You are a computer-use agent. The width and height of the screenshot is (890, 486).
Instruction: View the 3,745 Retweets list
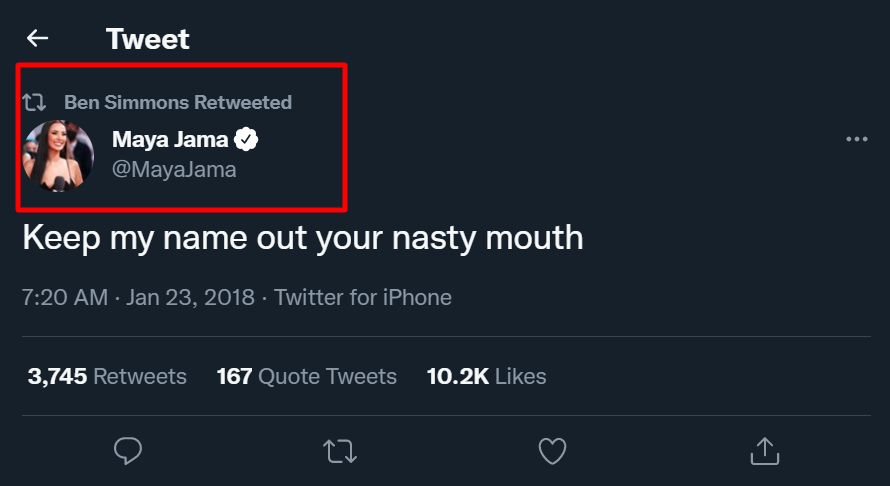pyautogui.click(x=107, y=376)
